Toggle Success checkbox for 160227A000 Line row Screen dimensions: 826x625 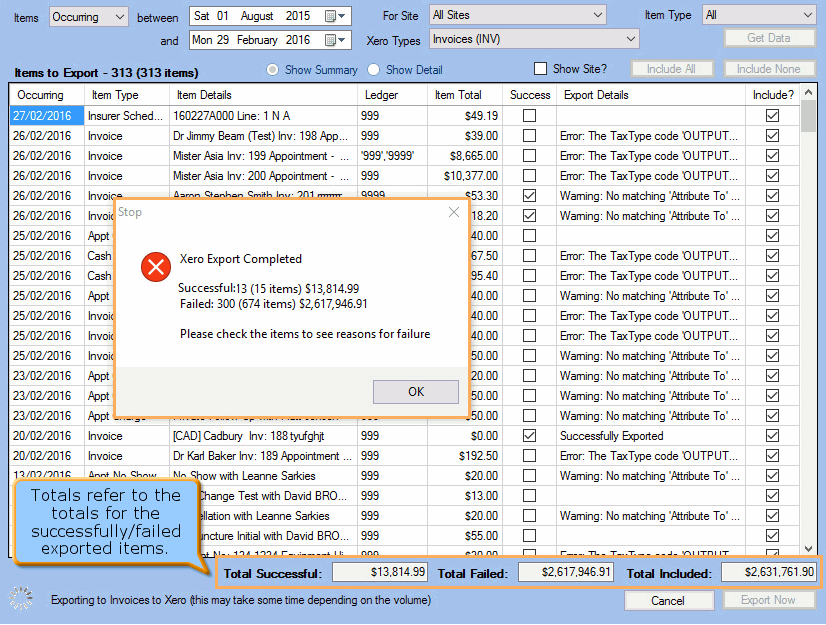click(529, 115)
